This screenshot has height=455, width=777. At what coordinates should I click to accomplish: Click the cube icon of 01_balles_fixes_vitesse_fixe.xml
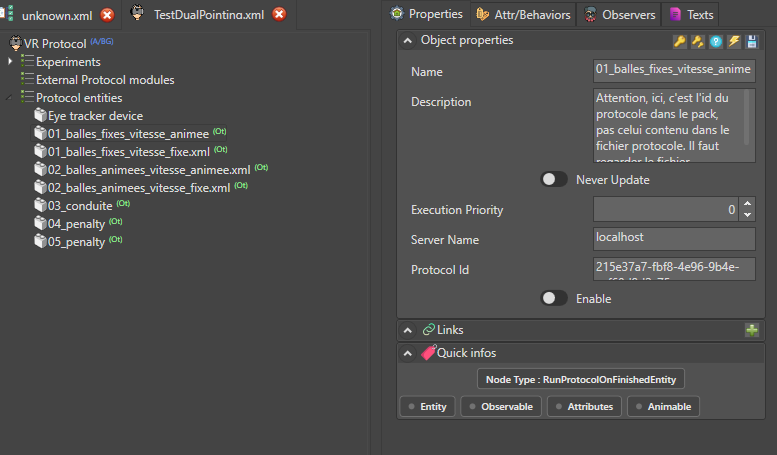40,151
